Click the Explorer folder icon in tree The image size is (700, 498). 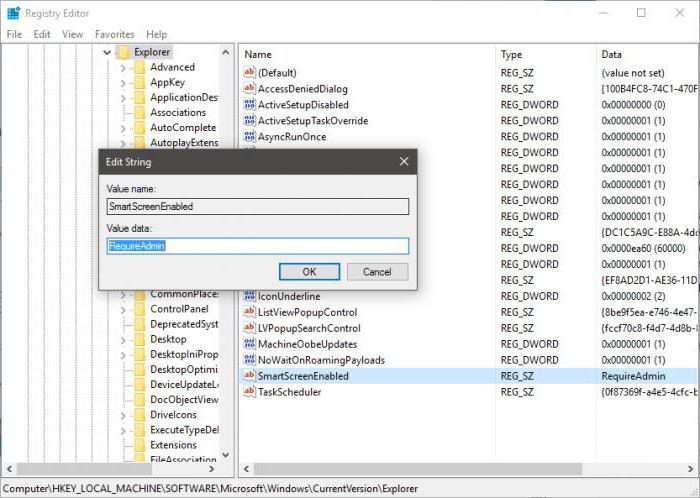[x=124, y=52]
